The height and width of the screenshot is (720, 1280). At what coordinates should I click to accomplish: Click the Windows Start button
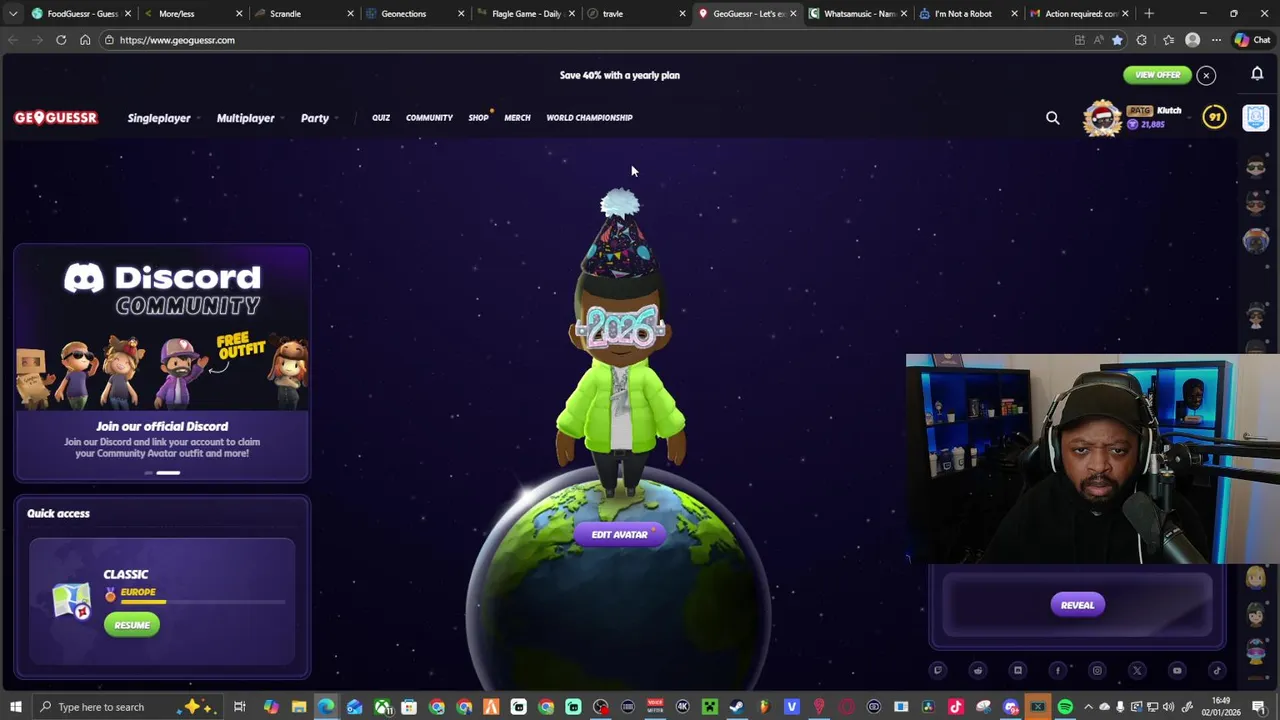point(14,707)
